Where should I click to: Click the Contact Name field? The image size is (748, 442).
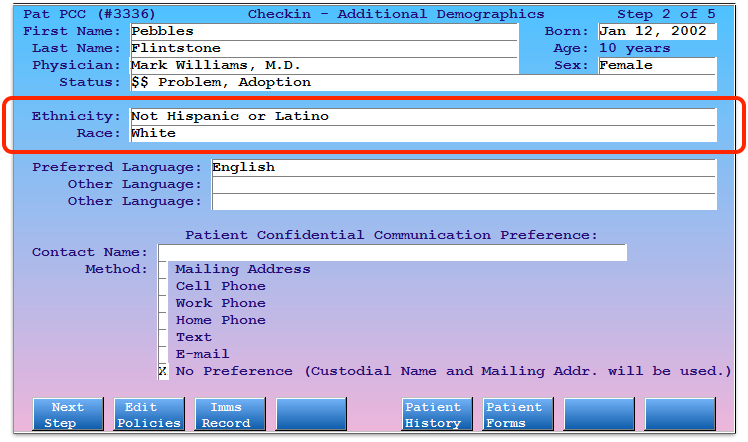pos(393,252)
